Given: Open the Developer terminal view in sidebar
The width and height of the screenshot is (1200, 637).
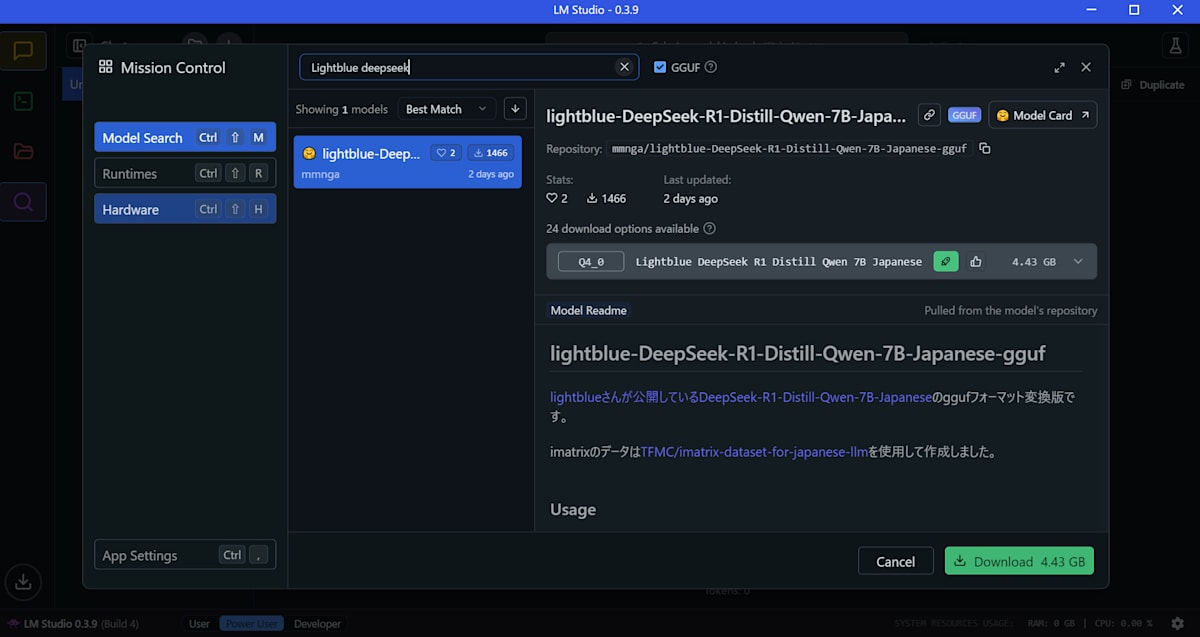Looking at the screenshot, I should 23,101.
